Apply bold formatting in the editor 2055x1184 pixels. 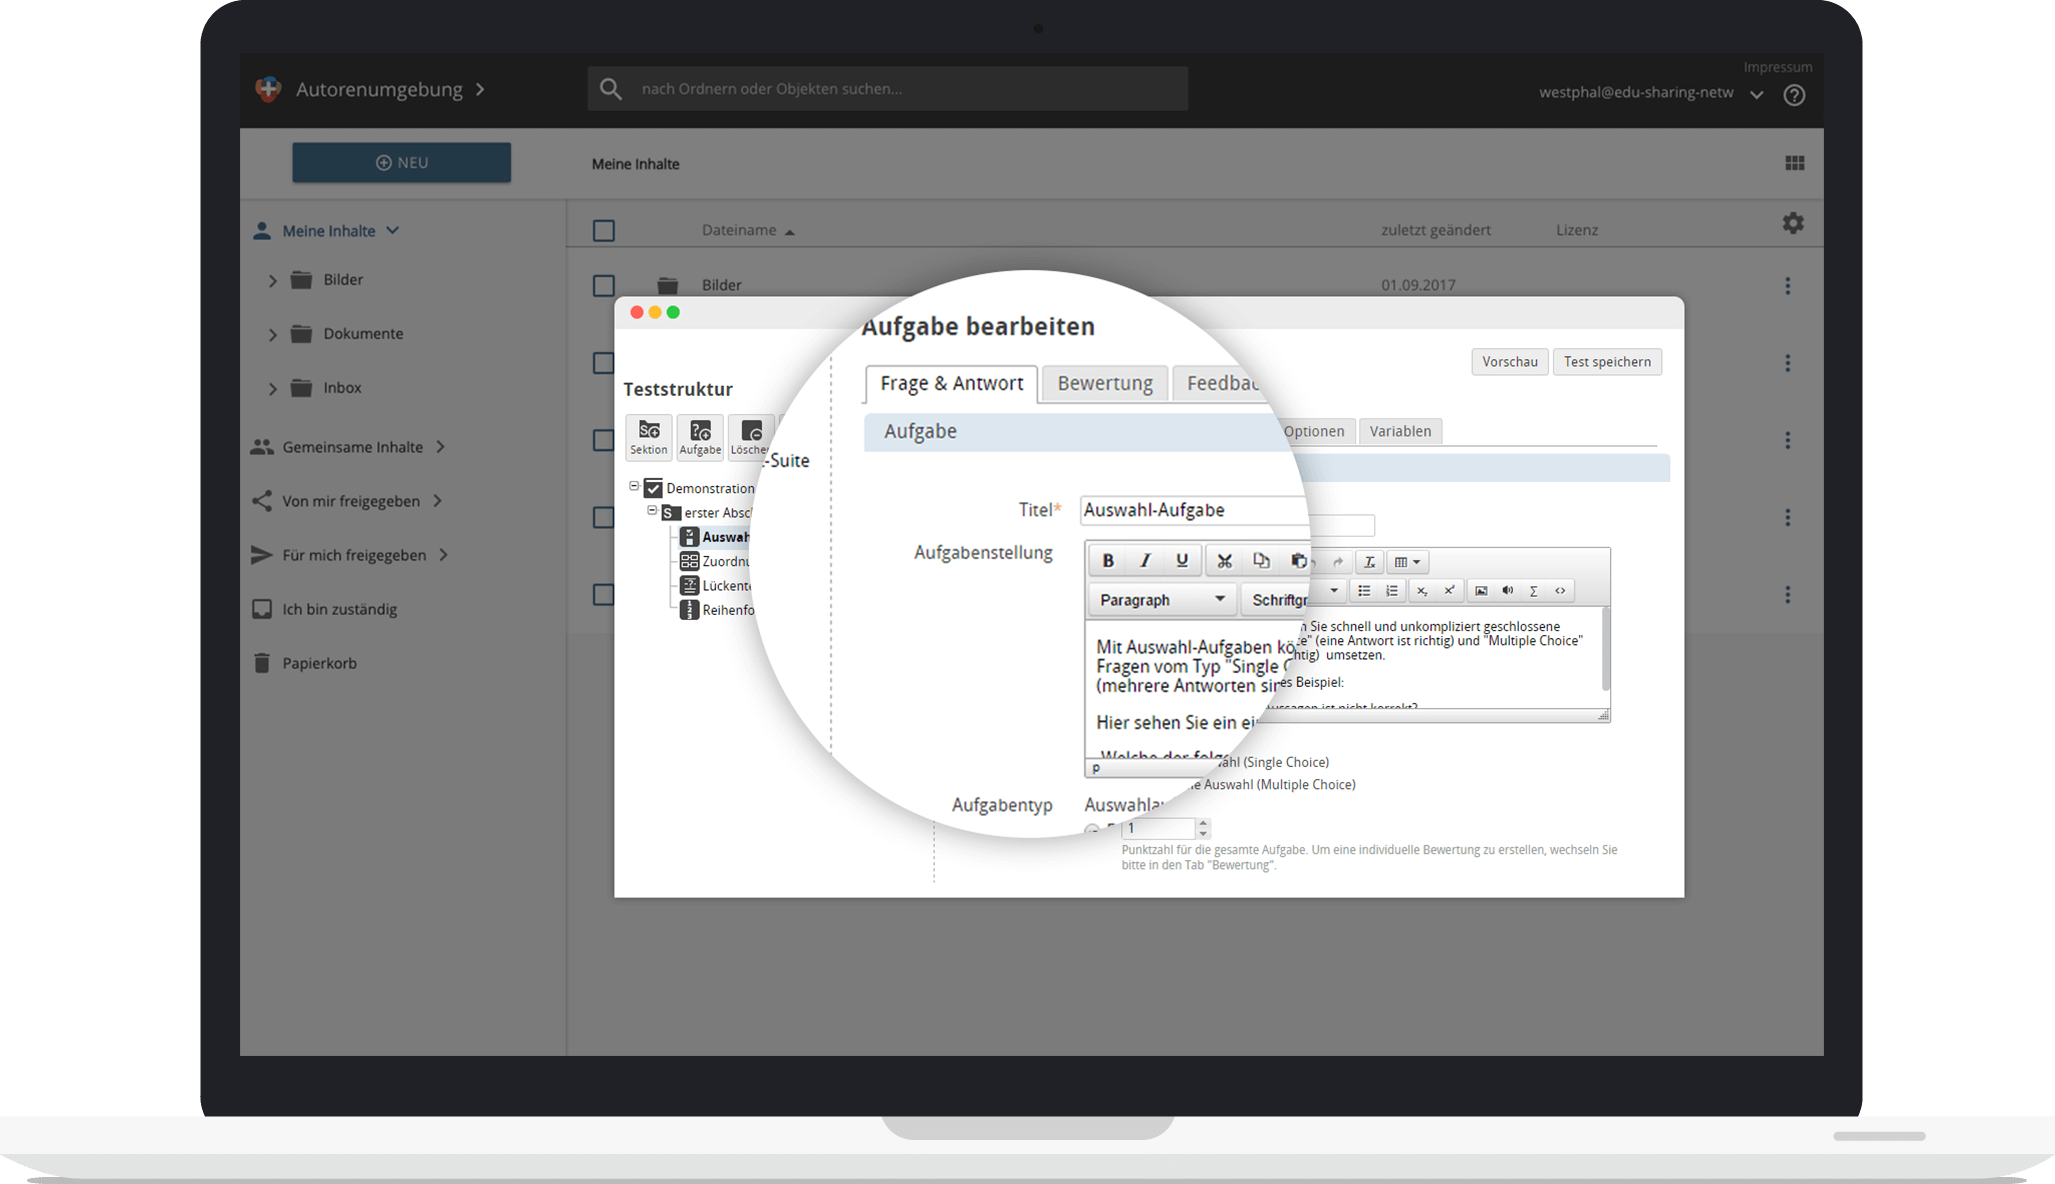coord(1107,561)
